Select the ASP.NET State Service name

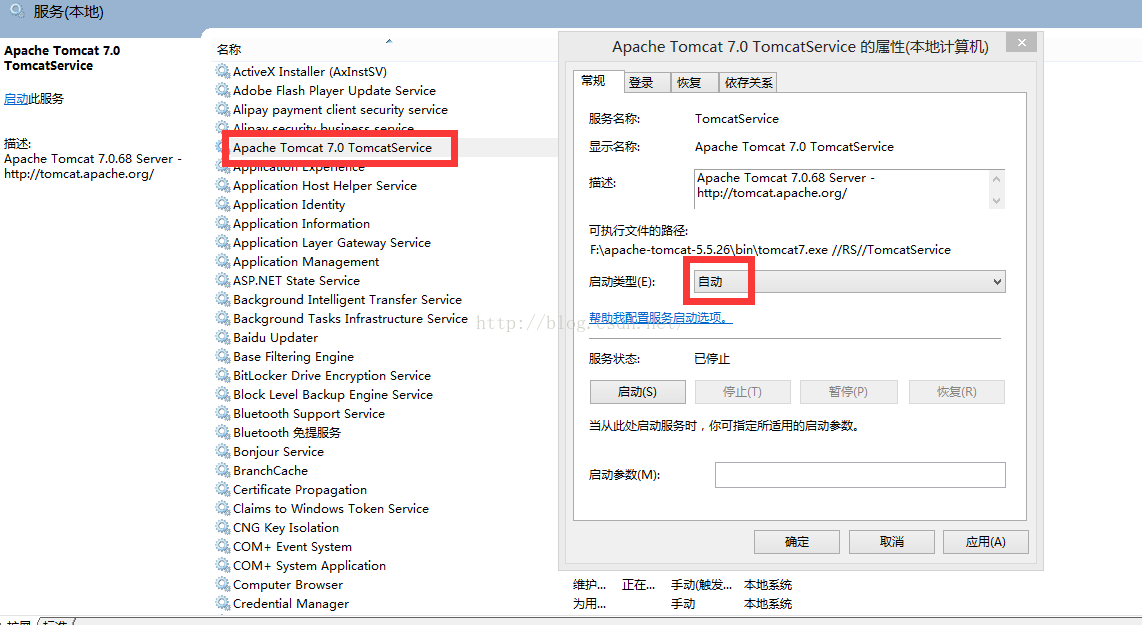[296, 280]
